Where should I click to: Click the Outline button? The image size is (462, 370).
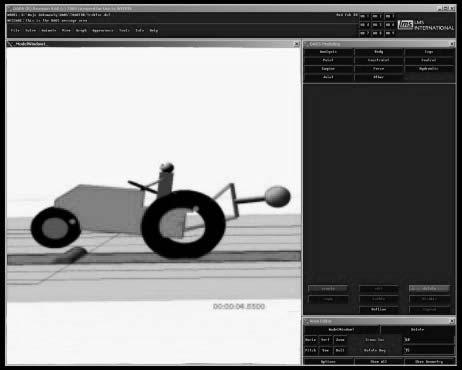(x=379, y=309)
